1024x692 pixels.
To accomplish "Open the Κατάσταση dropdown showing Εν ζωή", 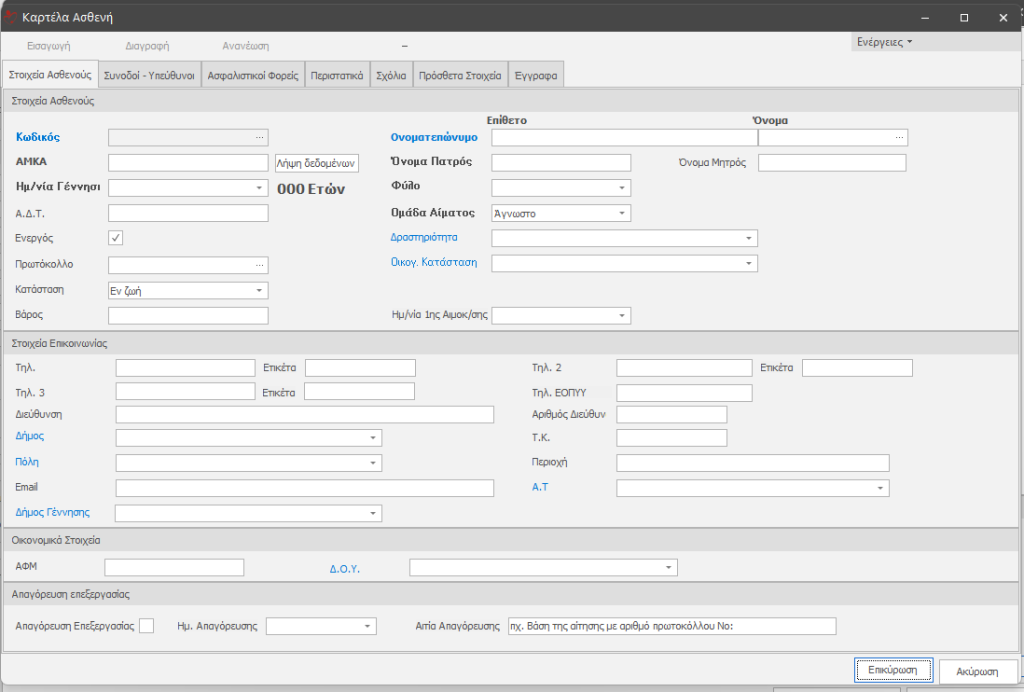I will [260, 290].
